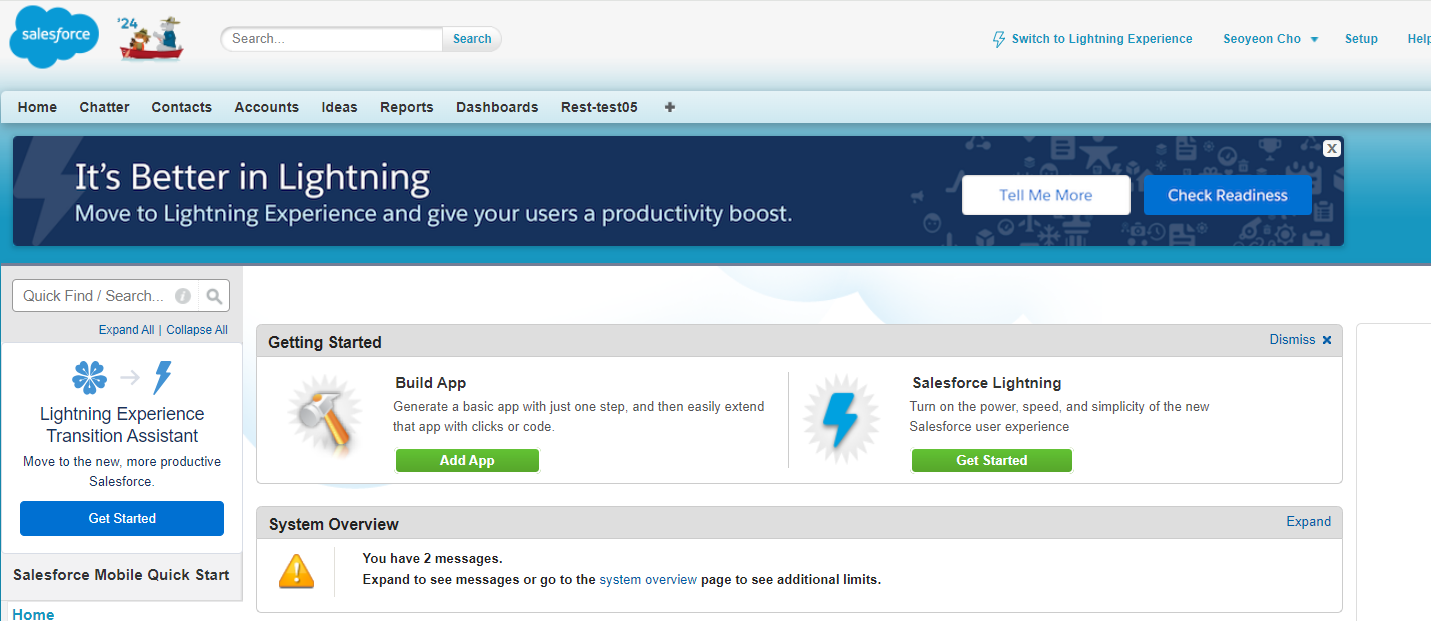This screenshot has width=1431, height=621.
Task: Click the top Search button
Action: pyautogui.click(x=472, y=39)
